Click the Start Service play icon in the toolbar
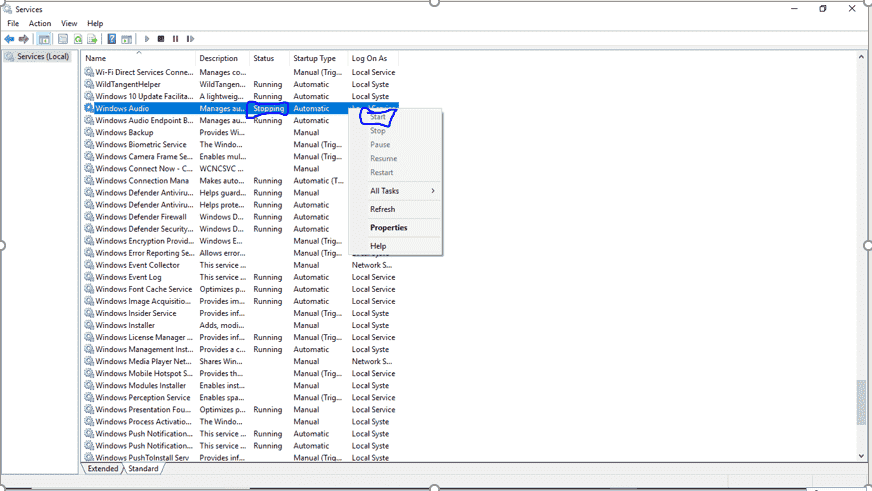 (x=147, y=39)
